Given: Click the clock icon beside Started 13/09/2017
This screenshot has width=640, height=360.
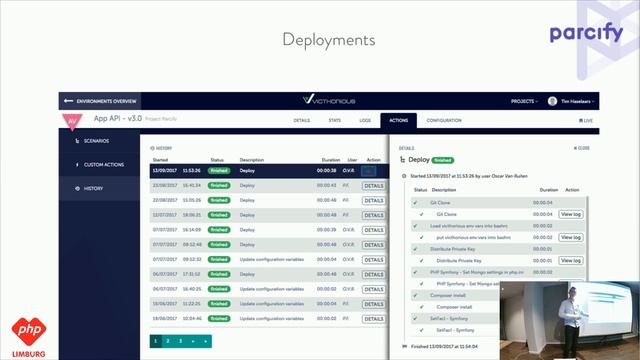Looking at the screenshot, I should [x=404, y=176].
